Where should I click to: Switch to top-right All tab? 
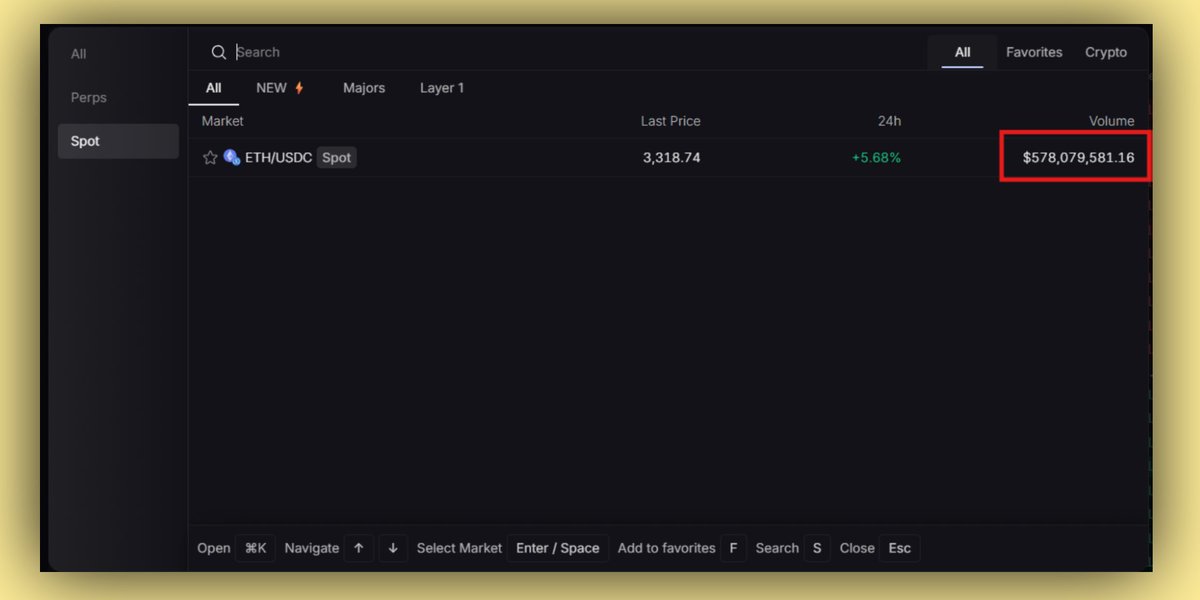coord(962,52)
